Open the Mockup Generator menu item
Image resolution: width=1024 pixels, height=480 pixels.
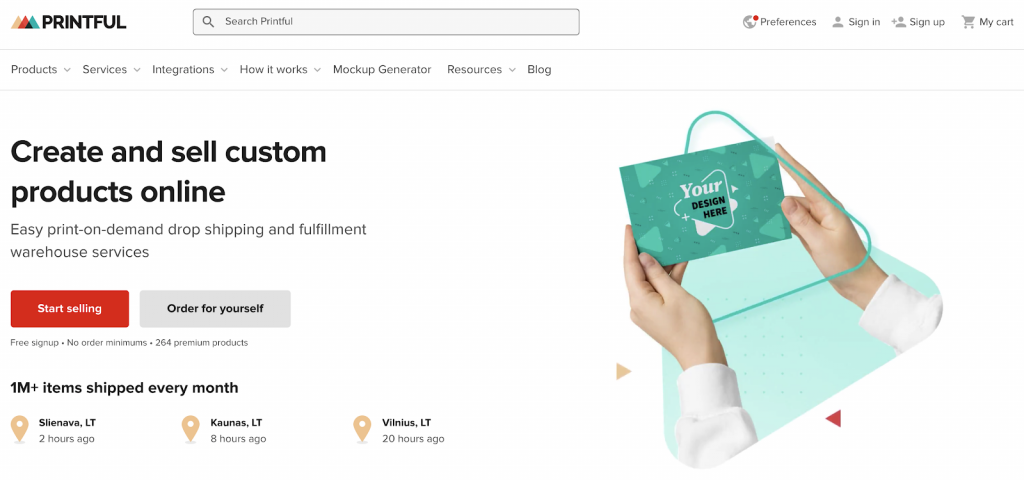(382, 69)
